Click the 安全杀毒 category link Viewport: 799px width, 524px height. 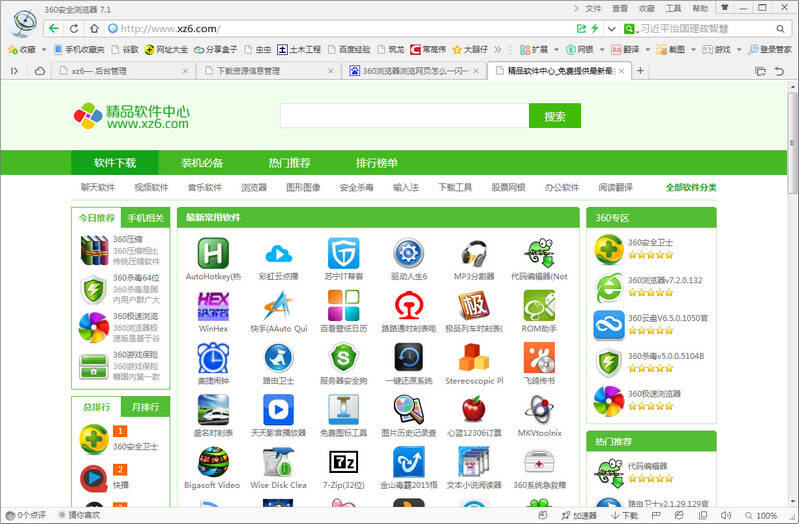click(x=357, y=188)
